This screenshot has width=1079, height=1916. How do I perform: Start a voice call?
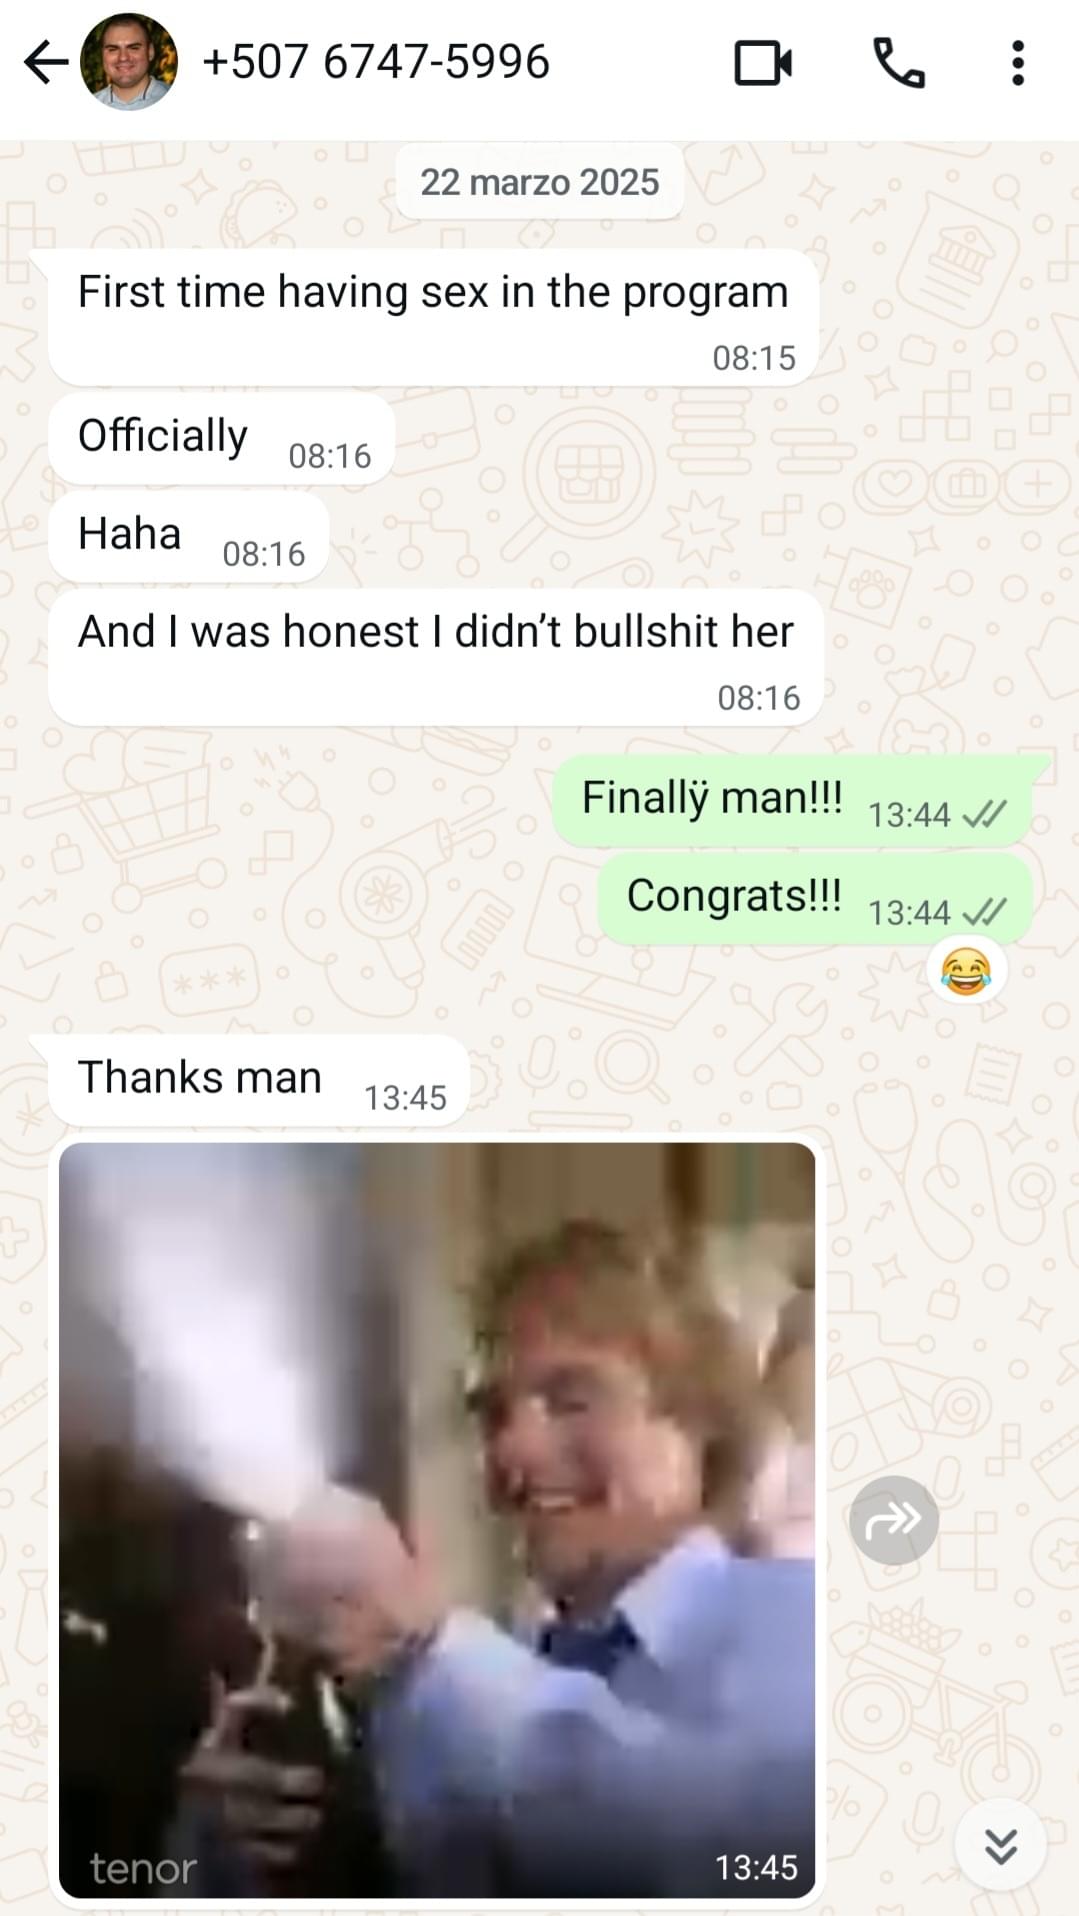pos(899,63)
